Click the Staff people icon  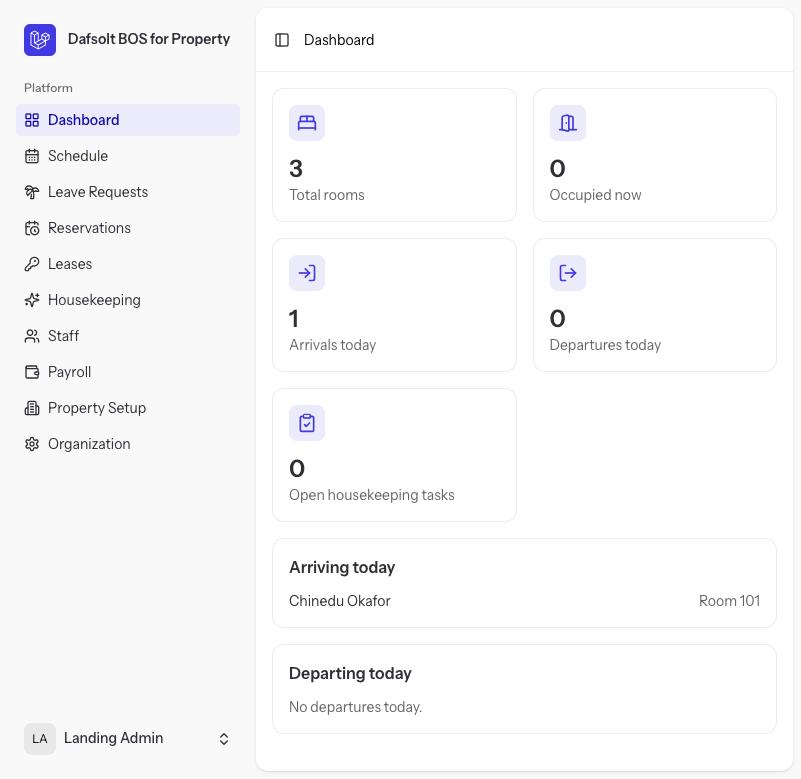32,336
